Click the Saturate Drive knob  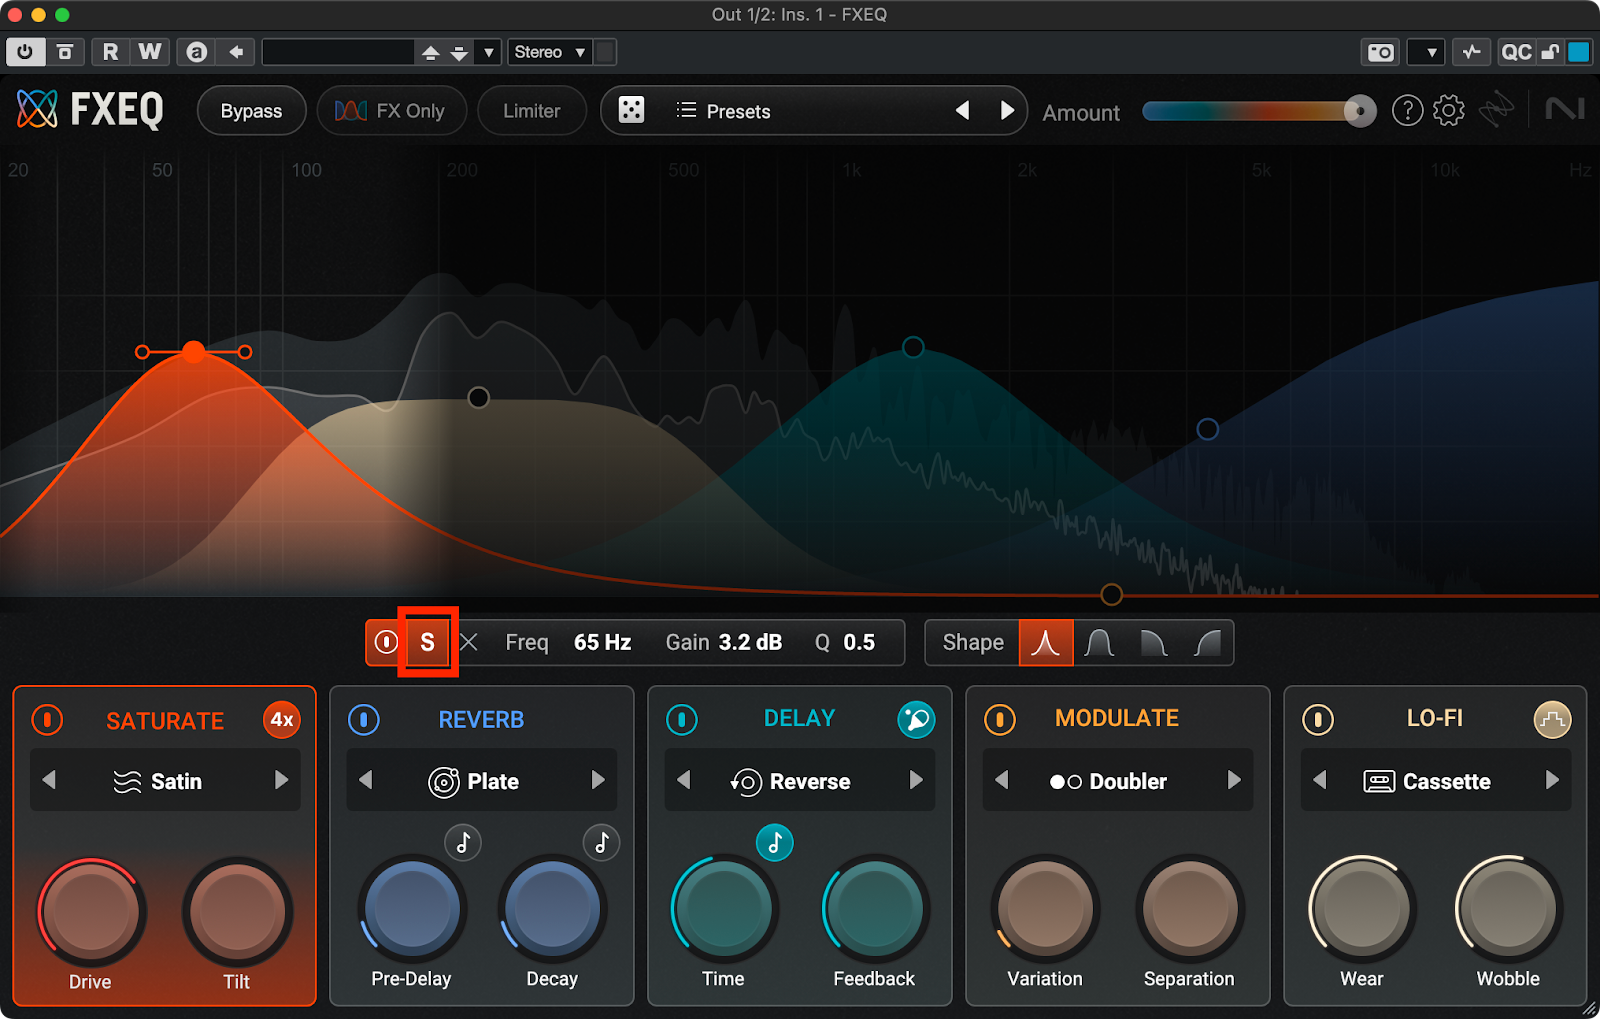(91, 911)
